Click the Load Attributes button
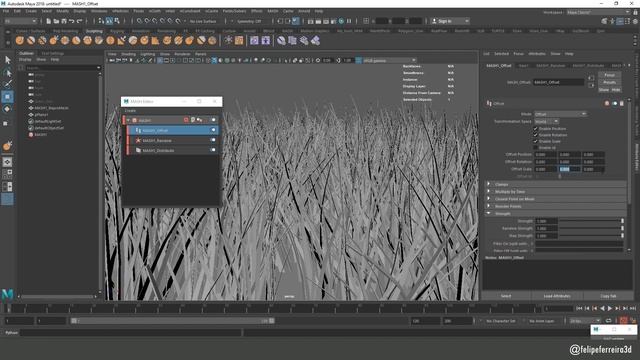 coord(557,296)
